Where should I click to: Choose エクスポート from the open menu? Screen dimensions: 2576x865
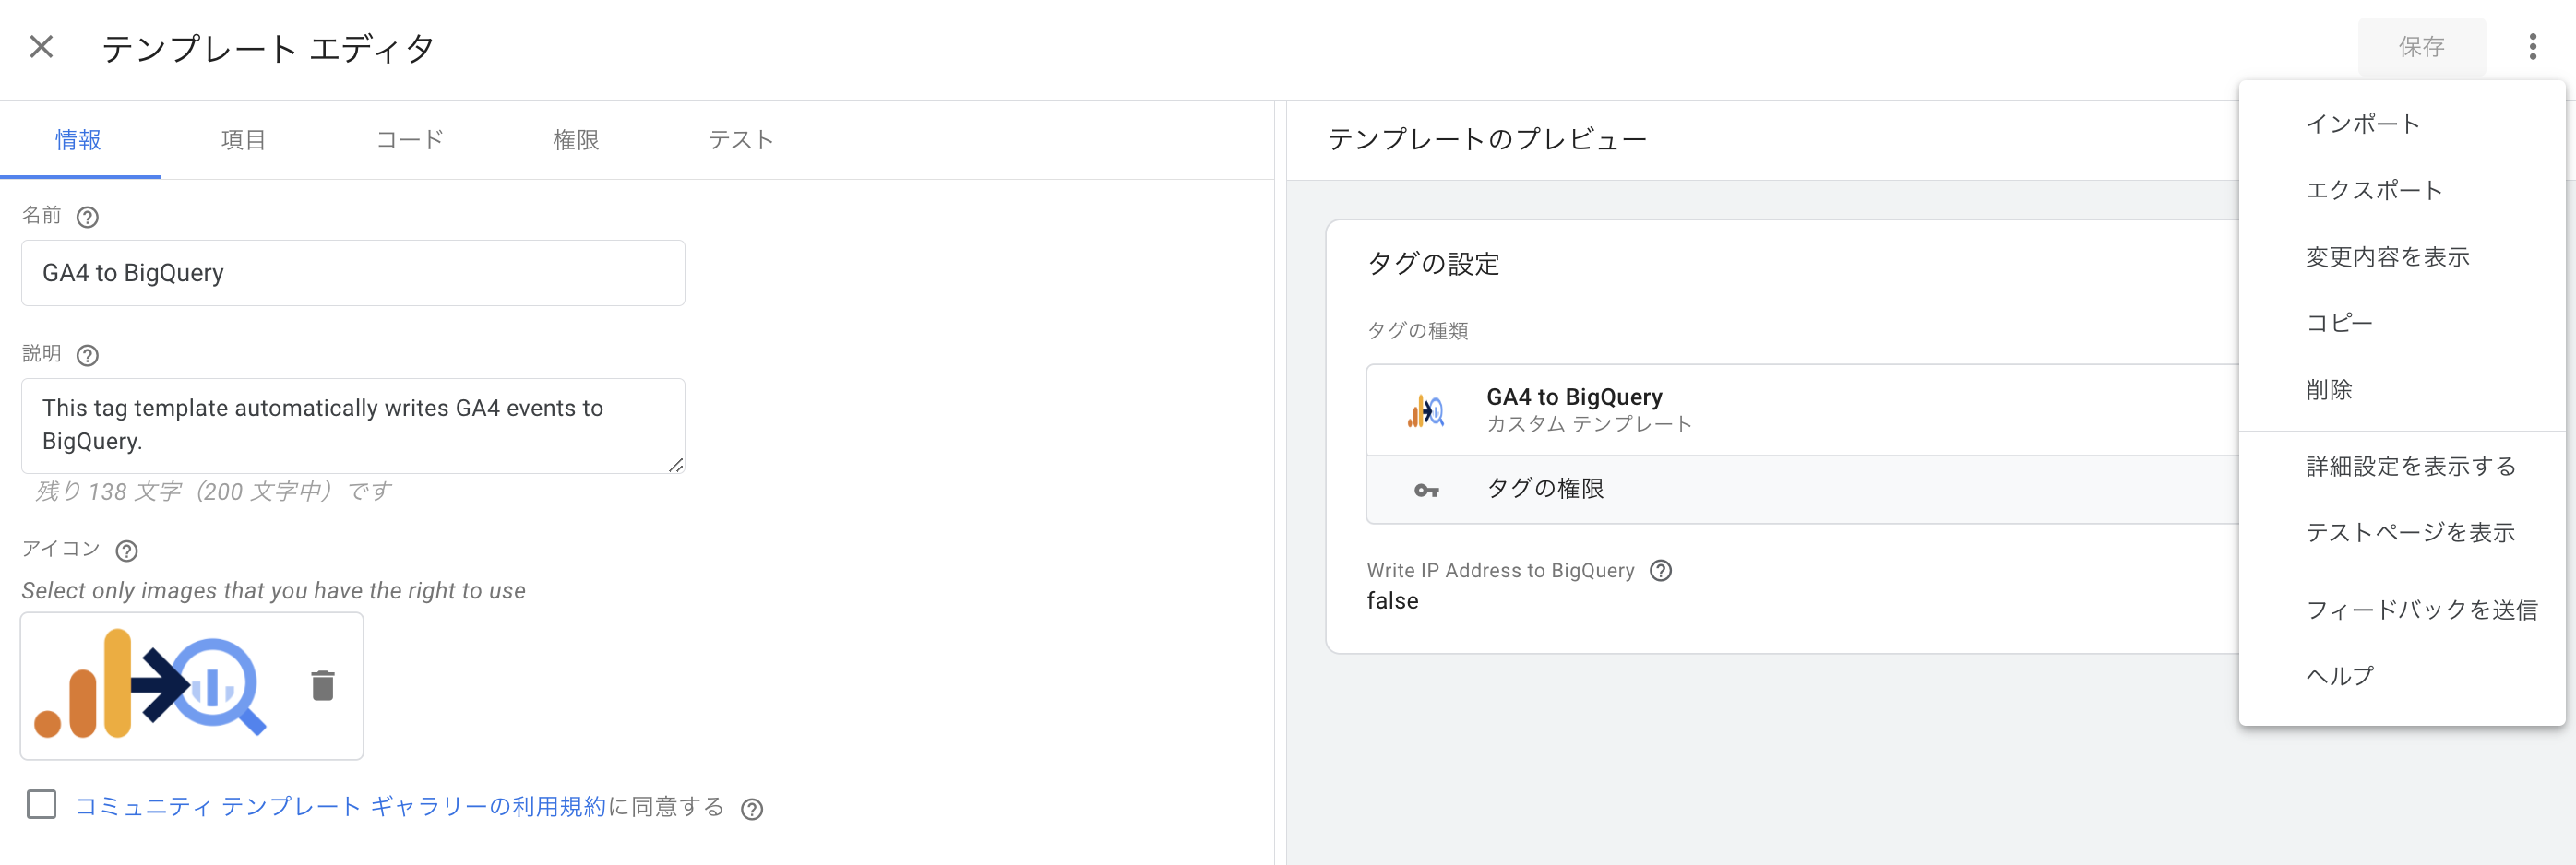click(2374, 190)
